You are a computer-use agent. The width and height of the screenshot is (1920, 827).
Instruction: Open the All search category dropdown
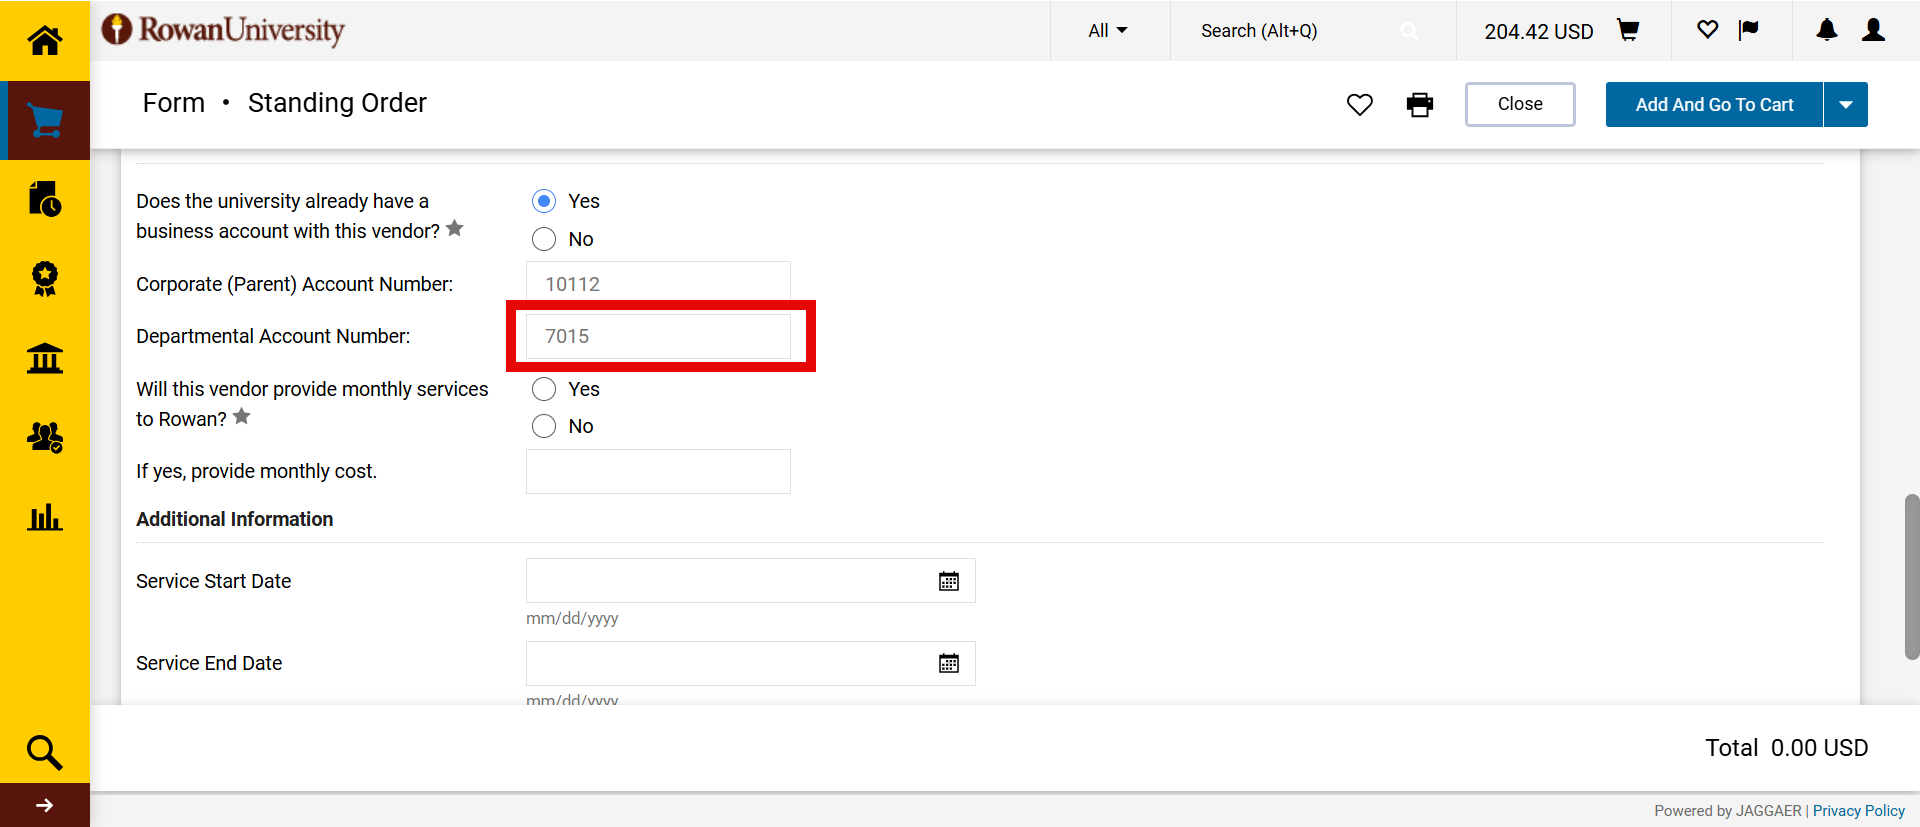(1108, 31)
